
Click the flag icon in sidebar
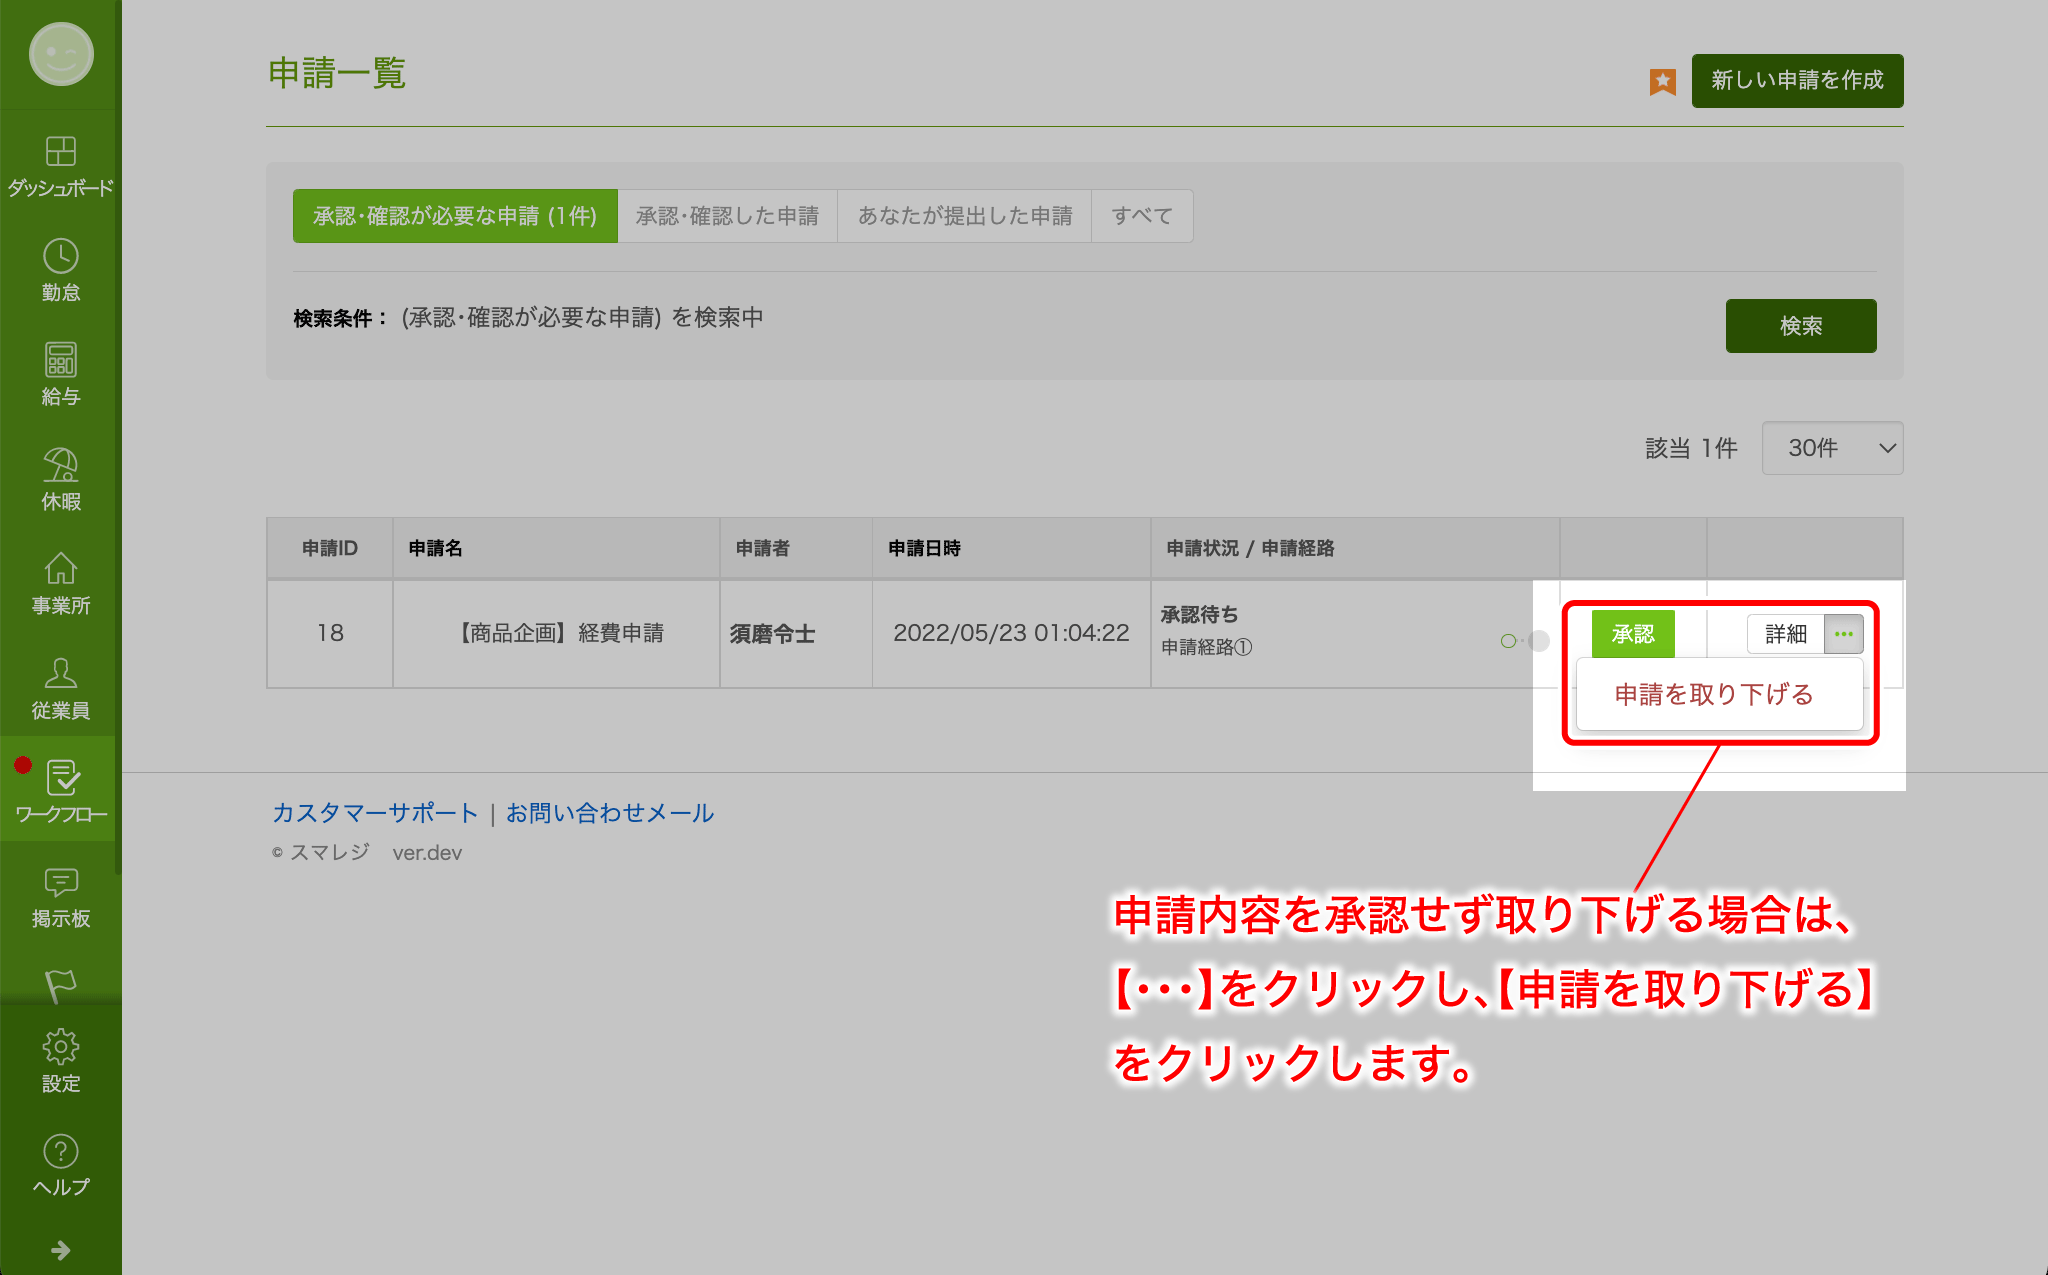point(61,985)
